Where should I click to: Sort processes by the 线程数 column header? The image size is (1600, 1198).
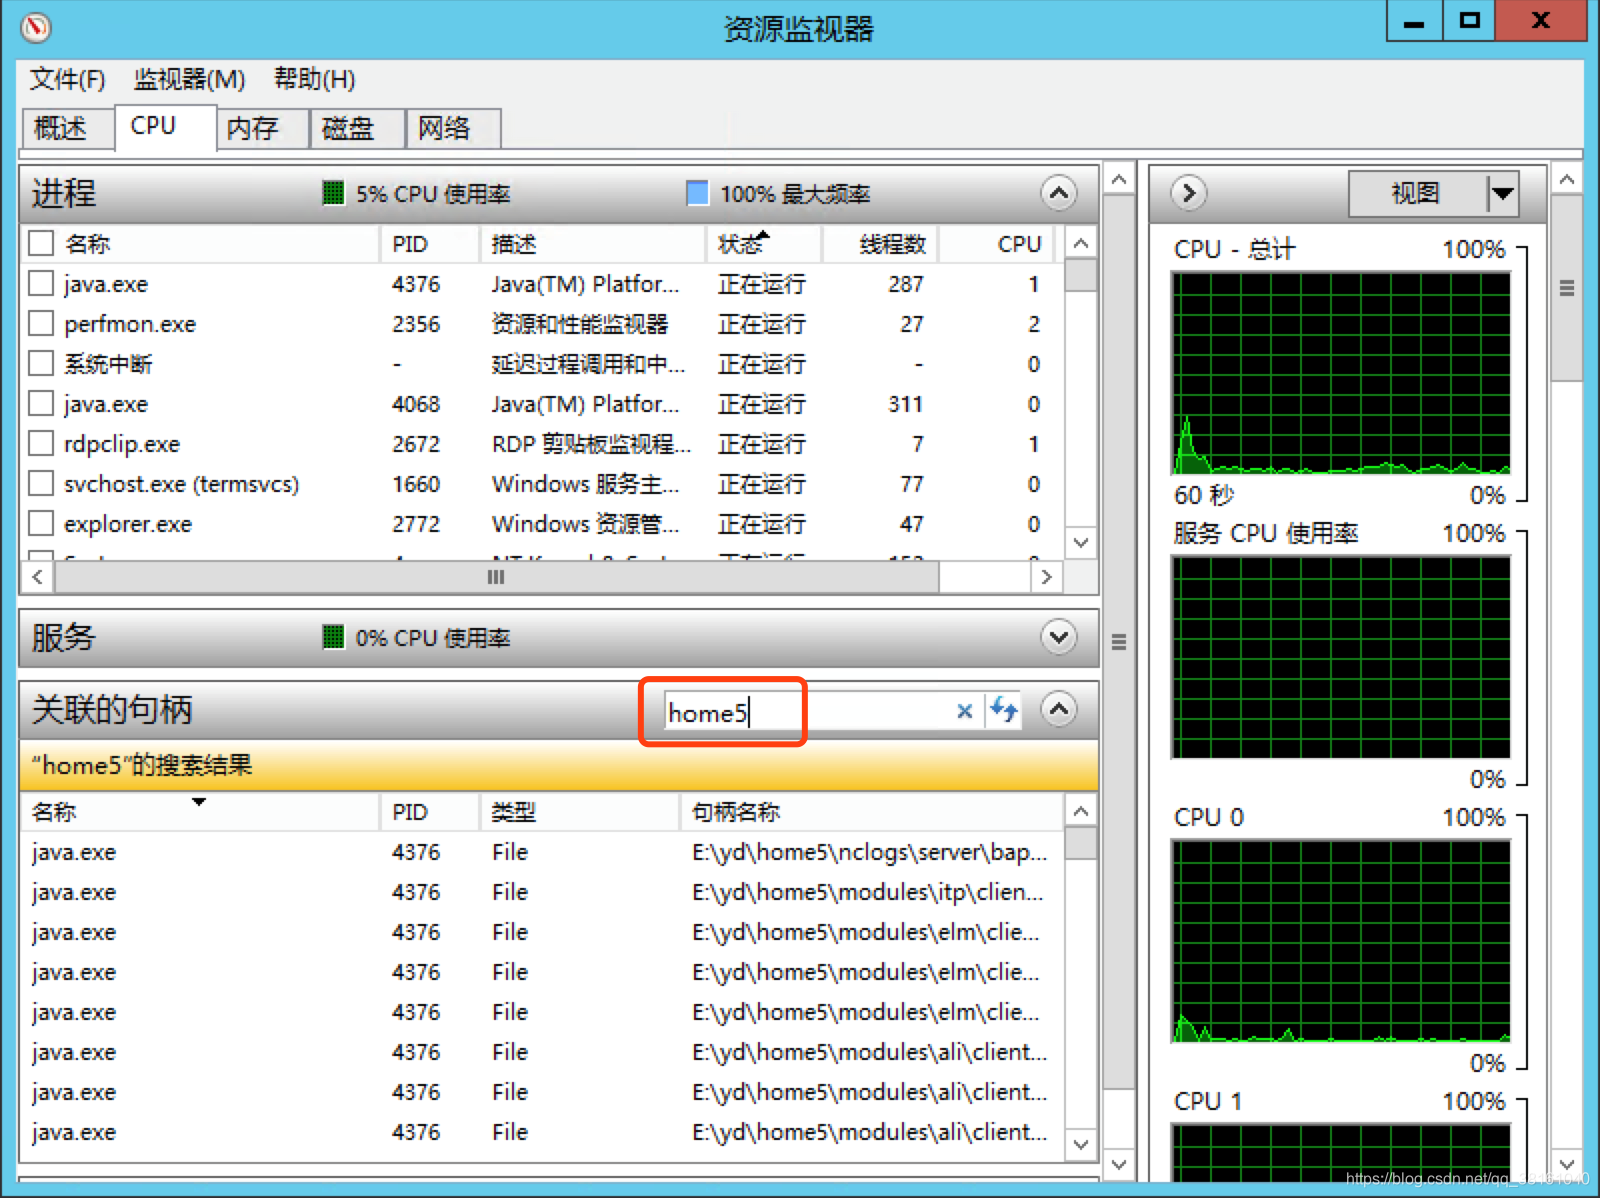point(880,244)
